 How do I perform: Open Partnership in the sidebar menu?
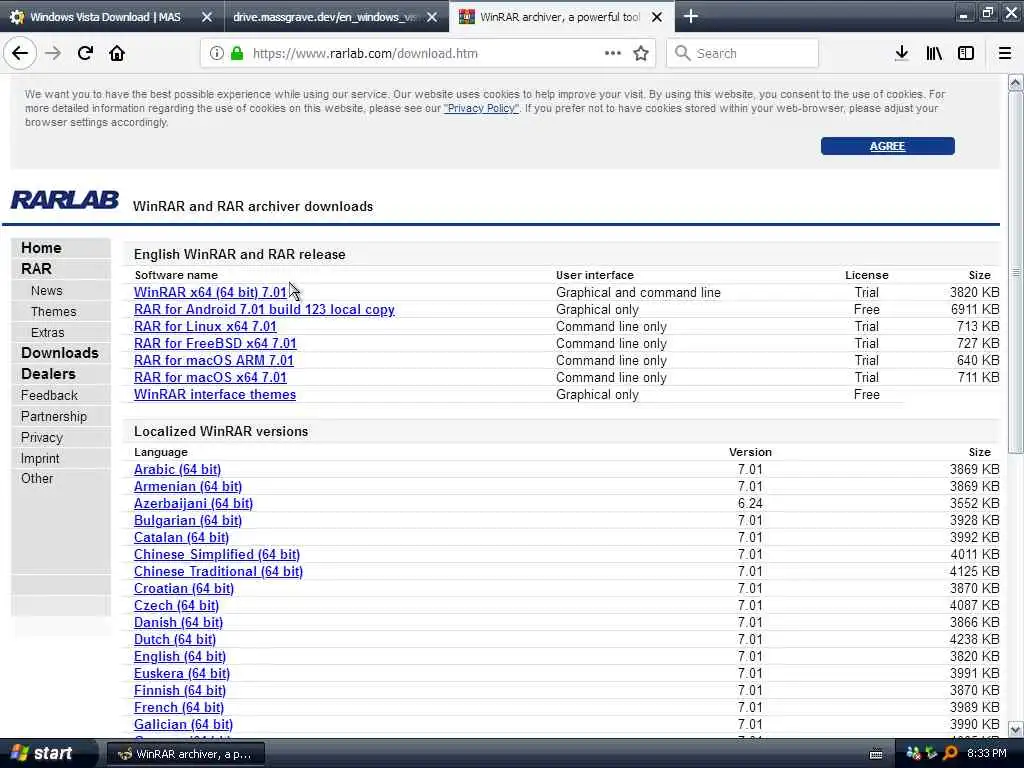pyautogui.click(x=54, y=416)
